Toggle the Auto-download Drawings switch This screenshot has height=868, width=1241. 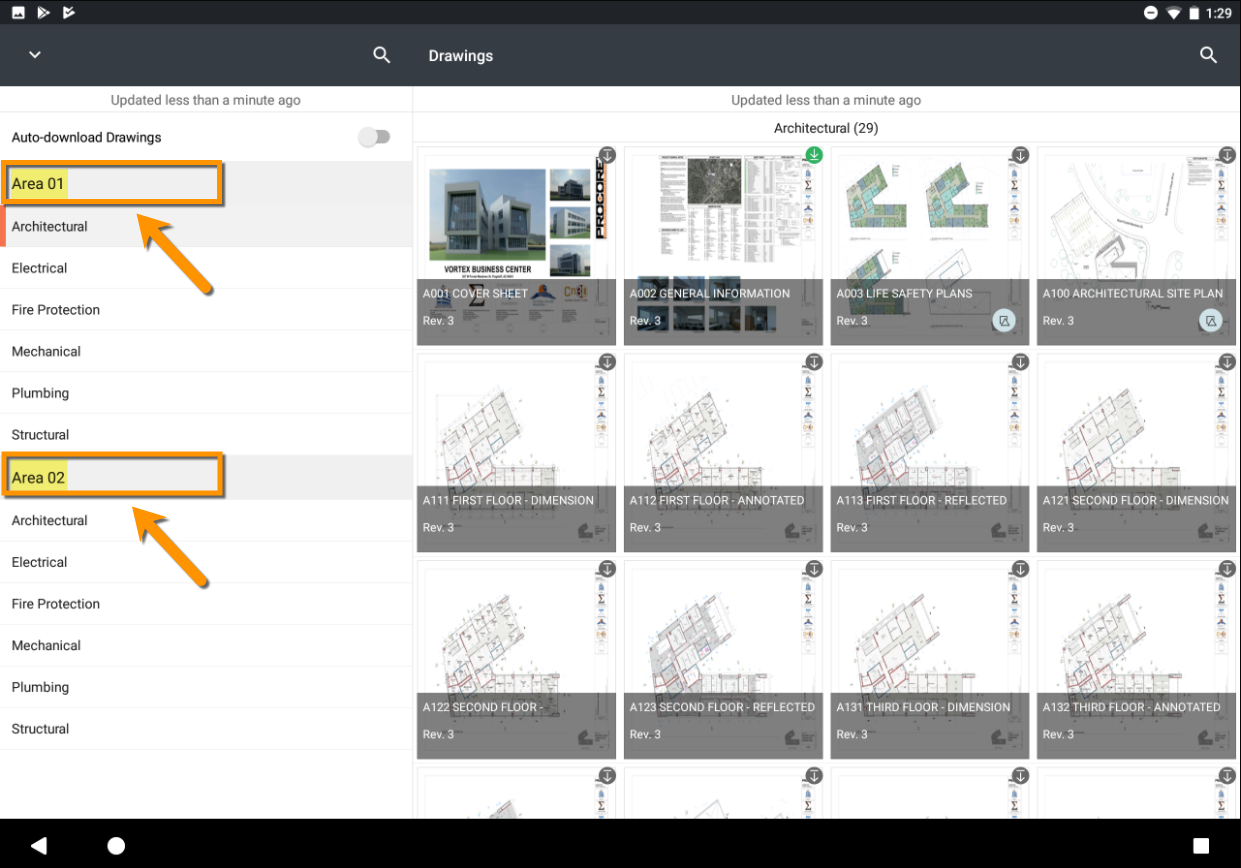coord(375,137)
